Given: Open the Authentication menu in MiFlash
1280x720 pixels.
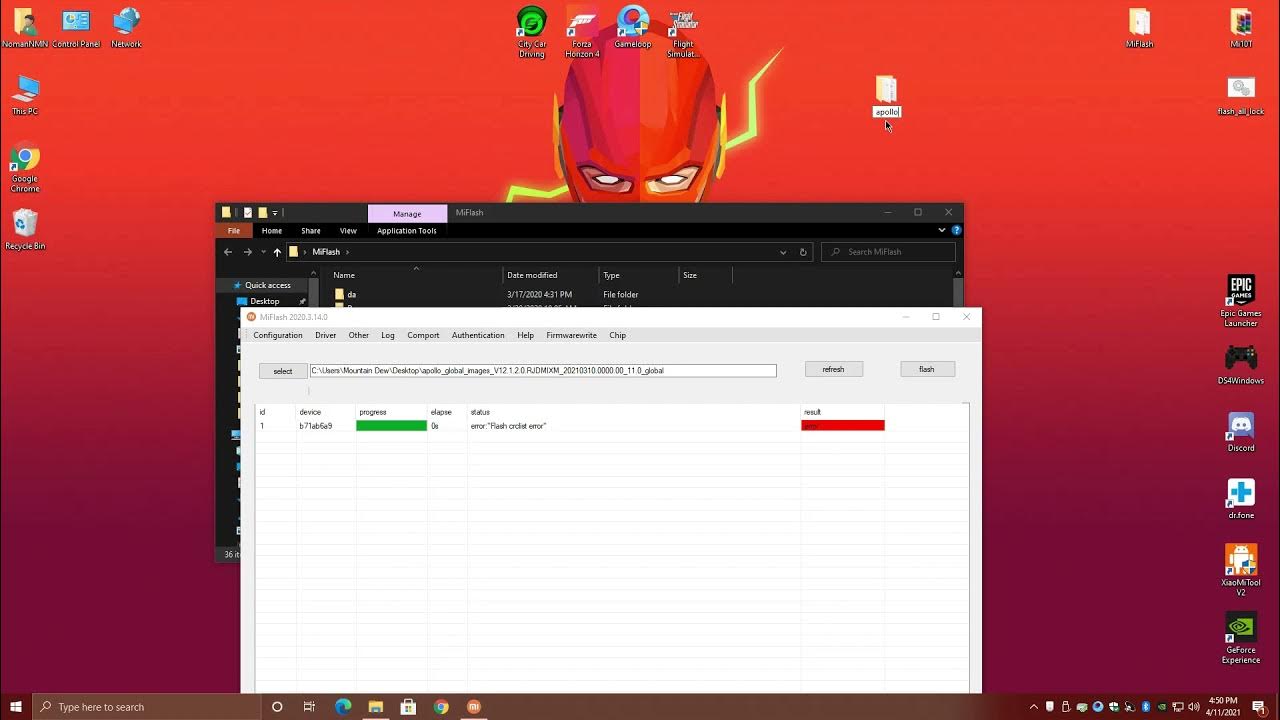Looking at the screenshot, I should (x=478, y=335).
